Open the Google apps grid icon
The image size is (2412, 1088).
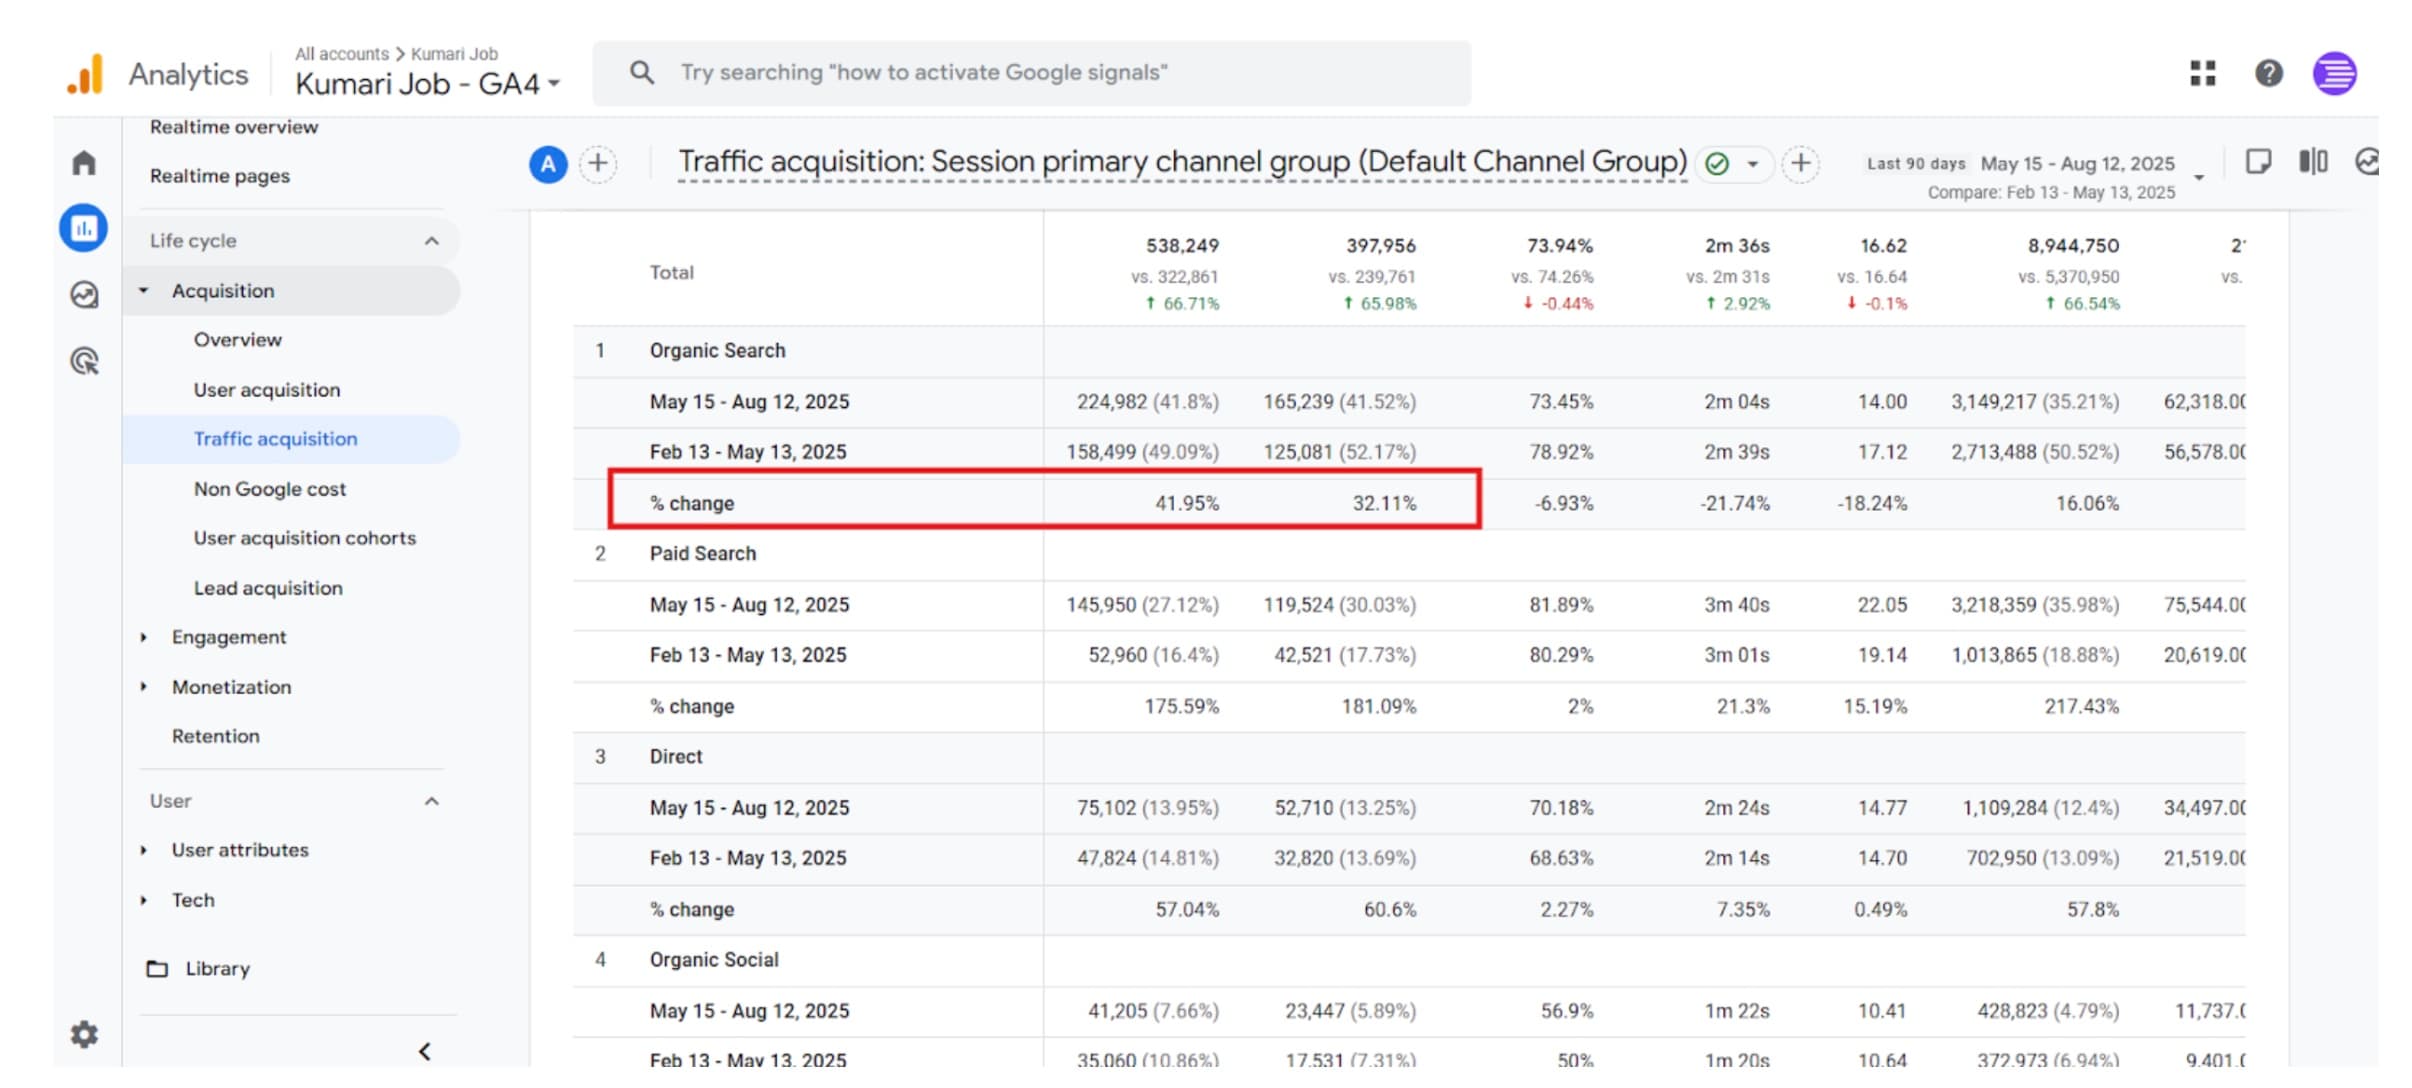coord(2203,72)
